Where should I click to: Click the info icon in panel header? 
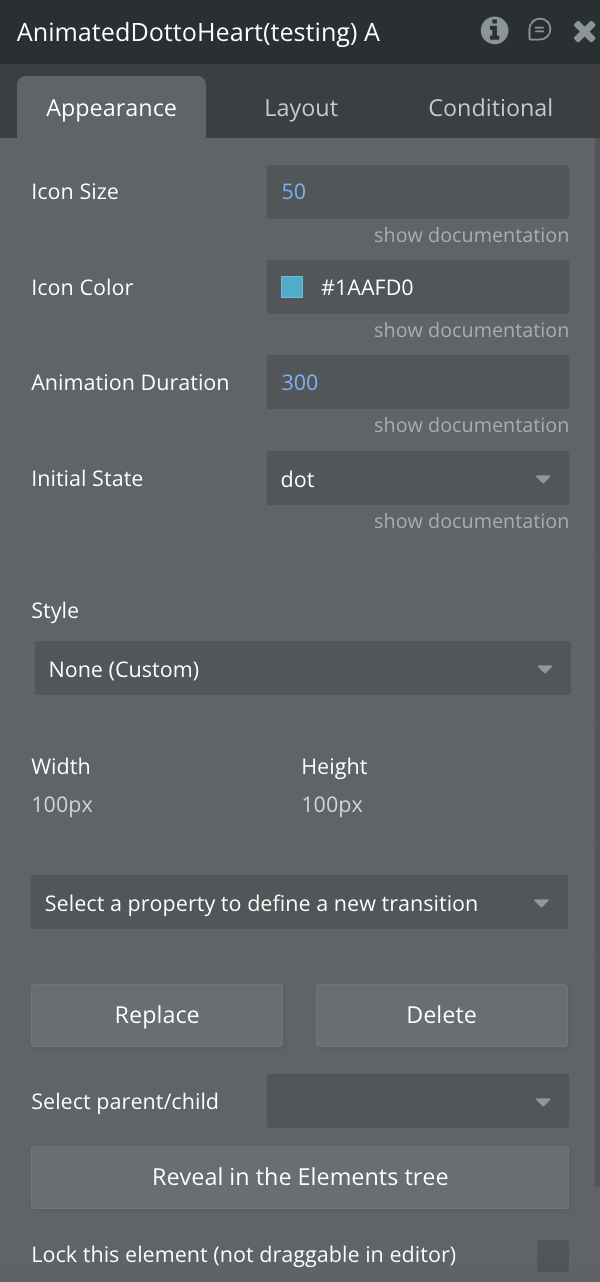click(x=494, y=31)
